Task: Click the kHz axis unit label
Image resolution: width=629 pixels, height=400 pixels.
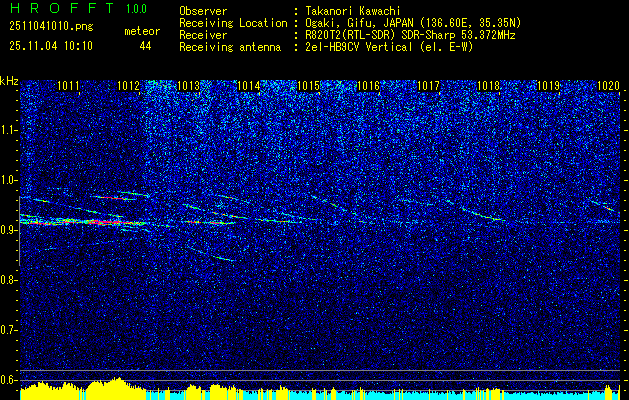Action: 9,81
